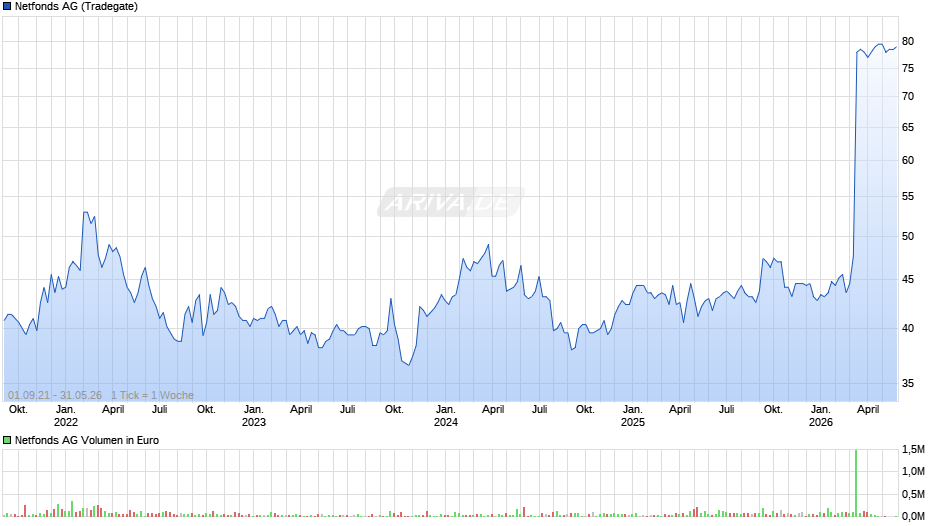Click the 'Netfonds AG (Tradegate)' chart title
This screenshot has width=940, height=526.
76,7
